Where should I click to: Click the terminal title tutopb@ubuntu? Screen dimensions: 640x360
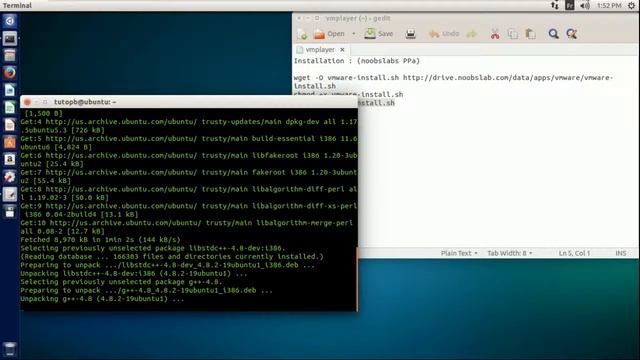tap(85, 102)
